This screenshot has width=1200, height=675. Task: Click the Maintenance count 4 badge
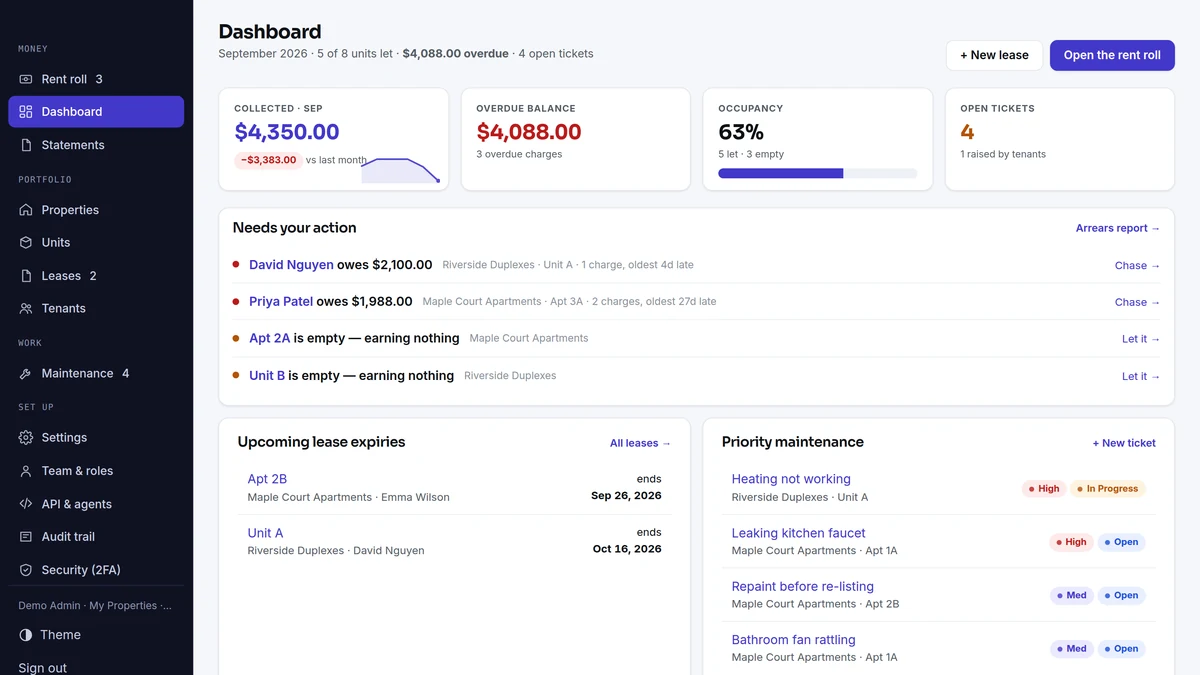[125, 374]
